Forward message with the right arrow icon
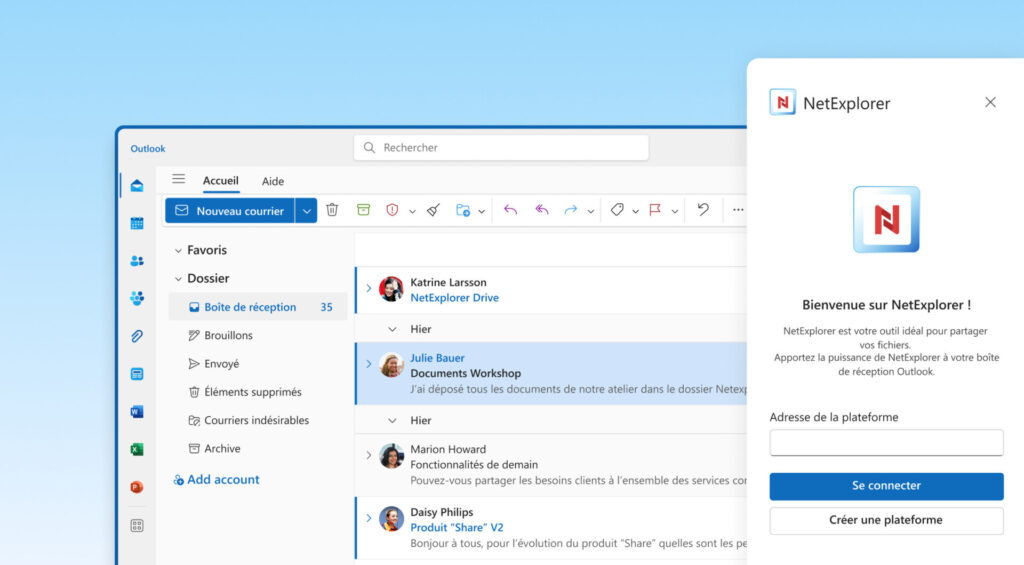The width and height of the screenshot is (1024, 565). pyautogui.click(x=571, y=210)
